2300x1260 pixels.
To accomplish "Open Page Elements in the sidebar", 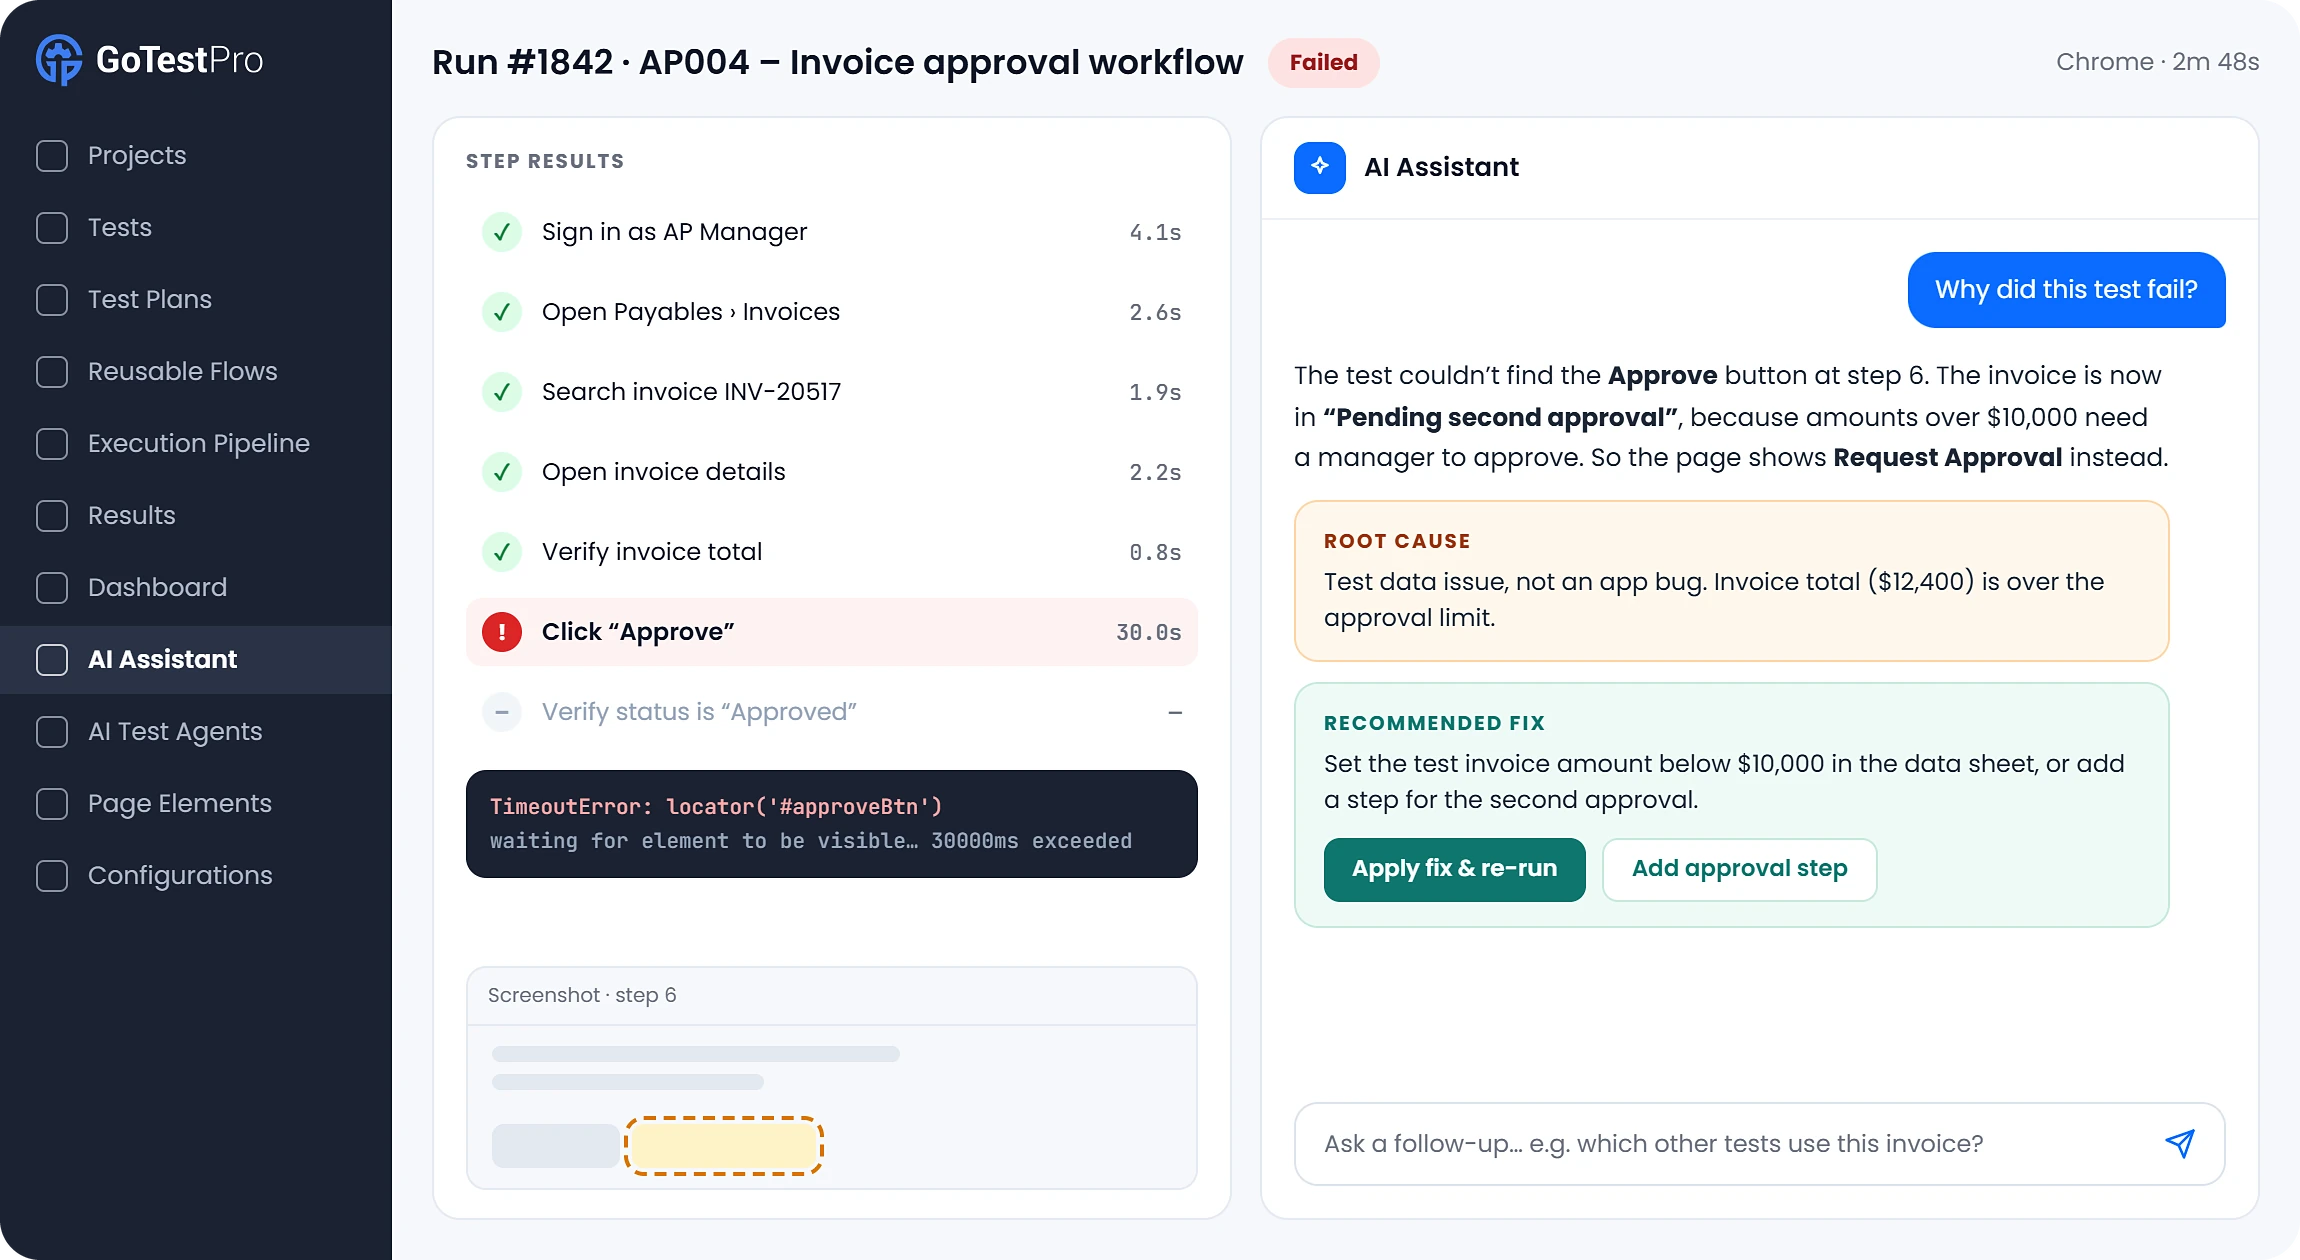I will coord(196,804).
